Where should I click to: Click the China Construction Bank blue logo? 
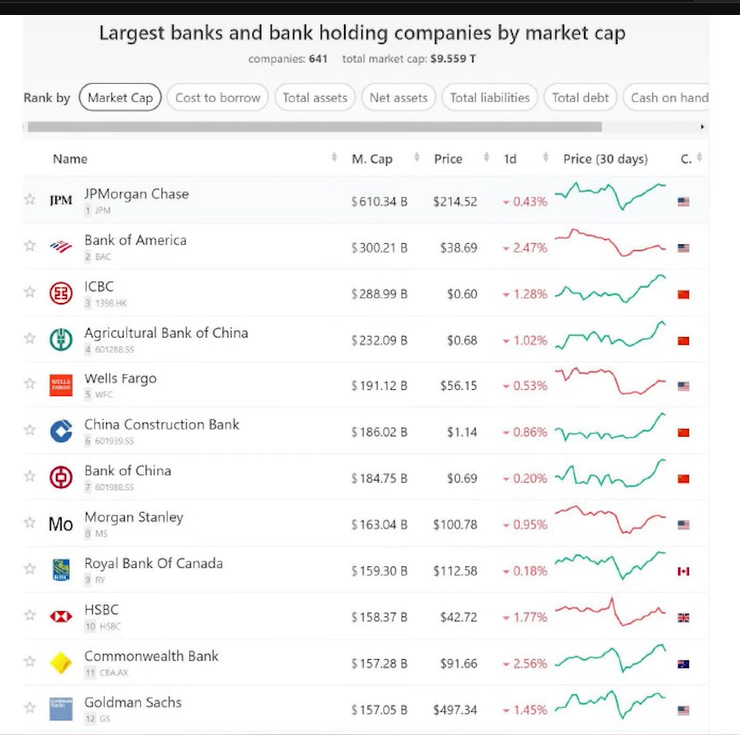(61, 431)
